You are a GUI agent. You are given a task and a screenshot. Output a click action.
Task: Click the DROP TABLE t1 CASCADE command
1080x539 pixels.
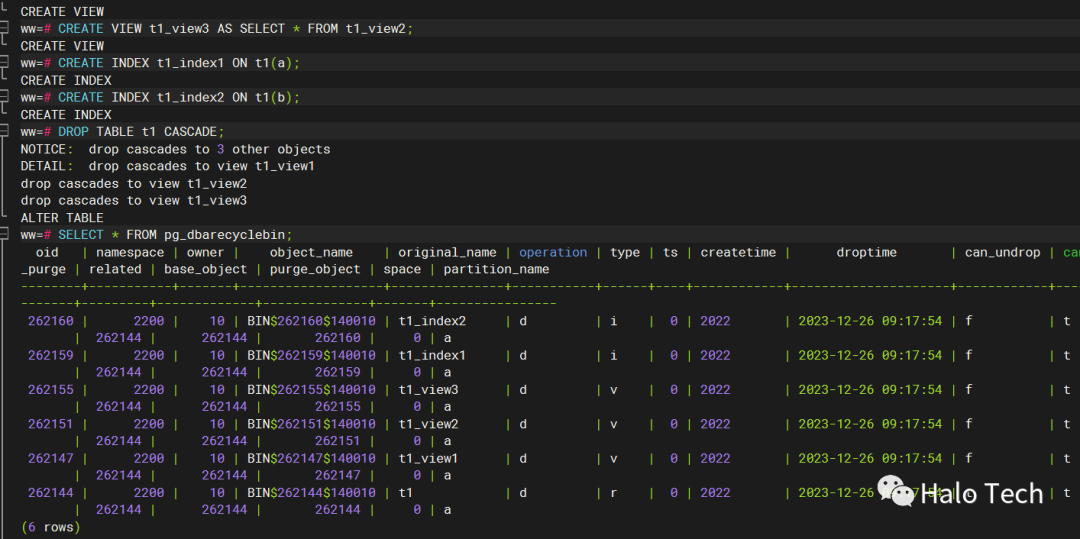(x=141, y=132)
